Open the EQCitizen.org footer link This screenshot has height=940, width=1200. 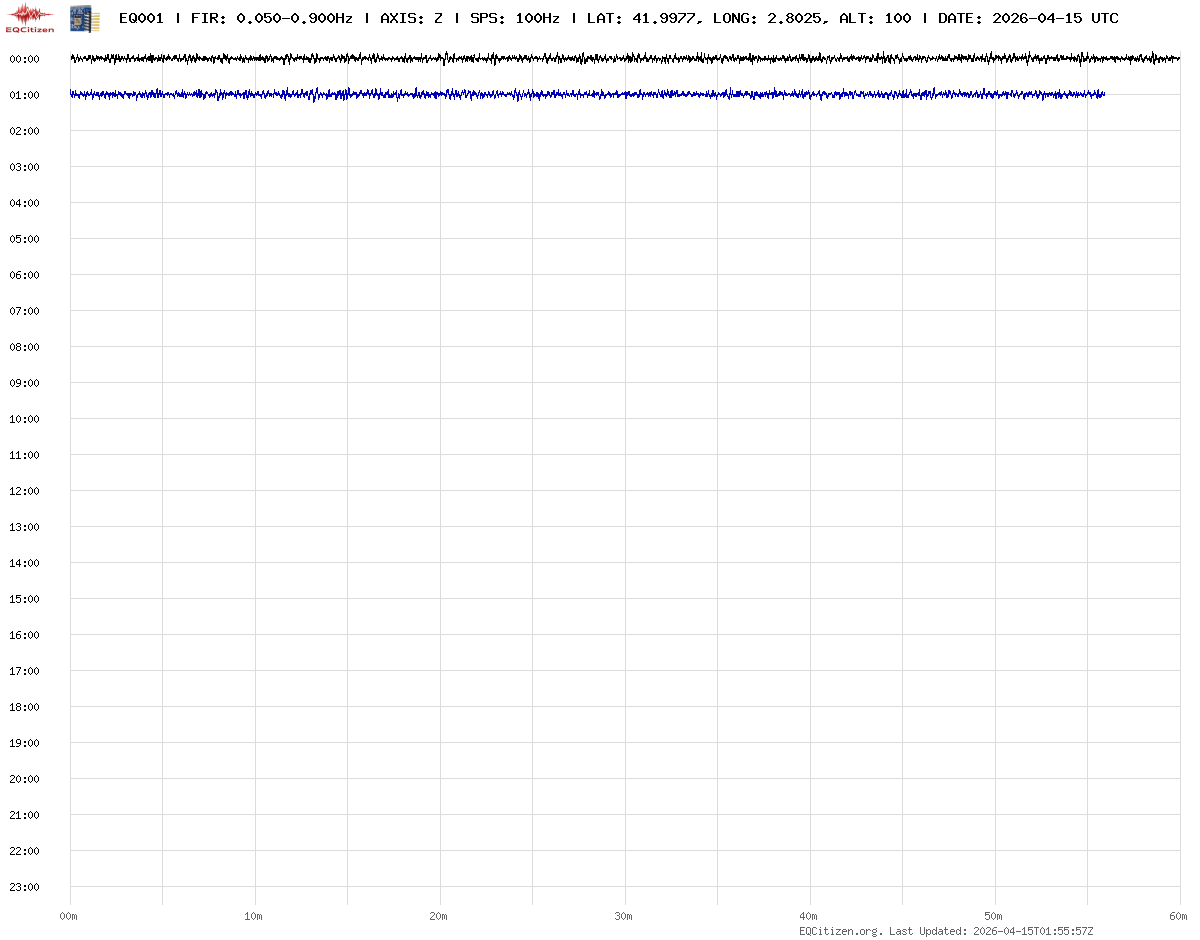(840, 931)
